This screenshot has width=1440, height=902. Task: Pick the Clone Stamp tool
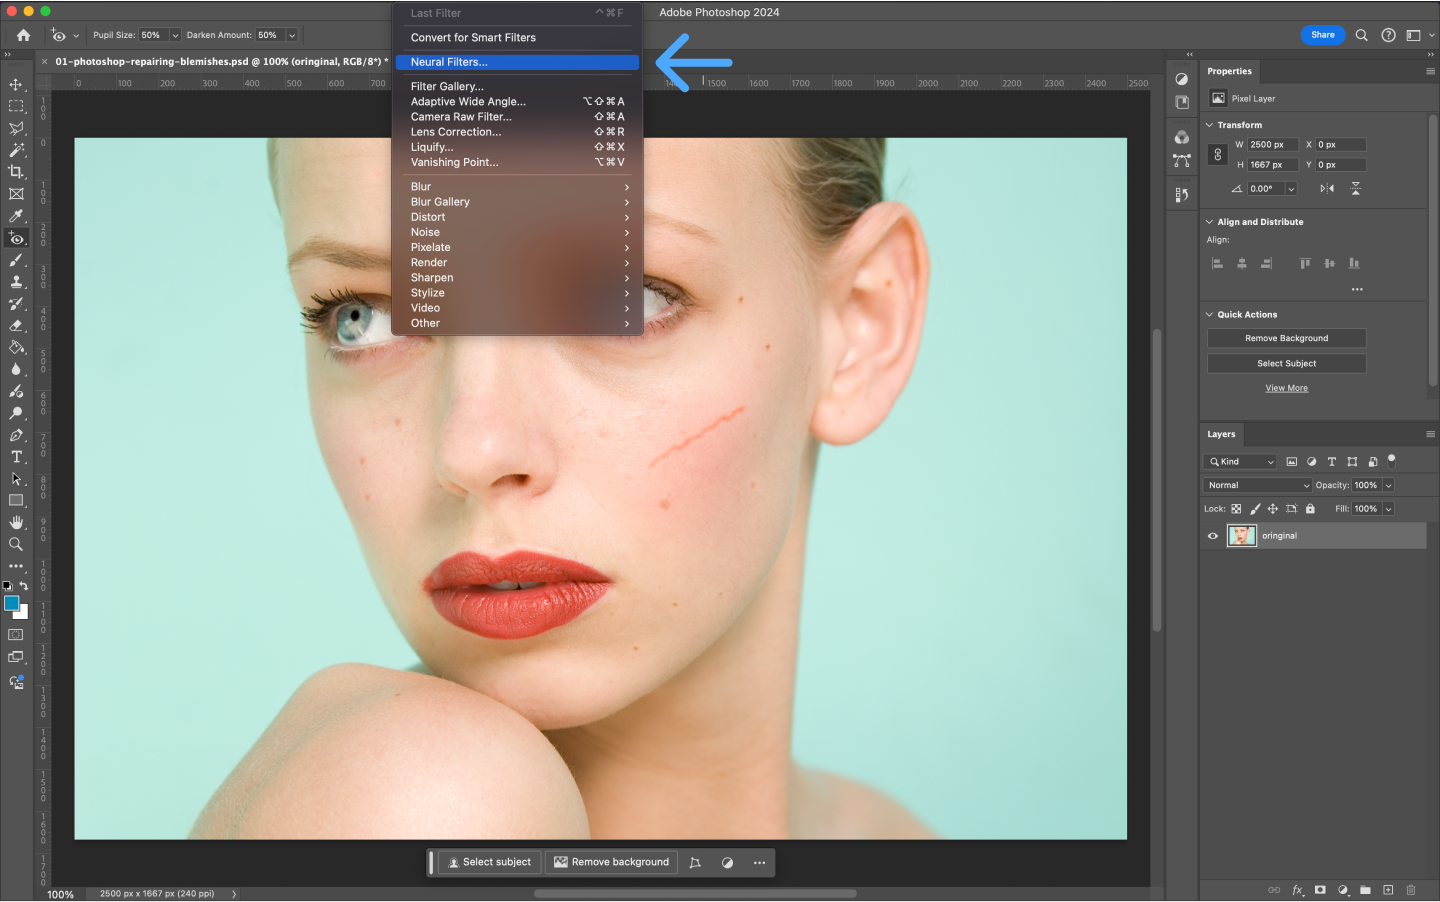pos(16,282)
